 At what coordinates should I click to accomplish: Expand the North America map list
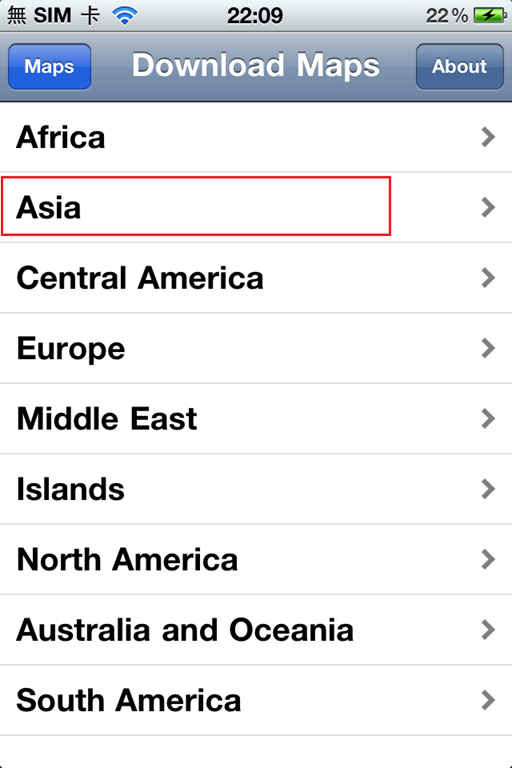tap(256, 559)
